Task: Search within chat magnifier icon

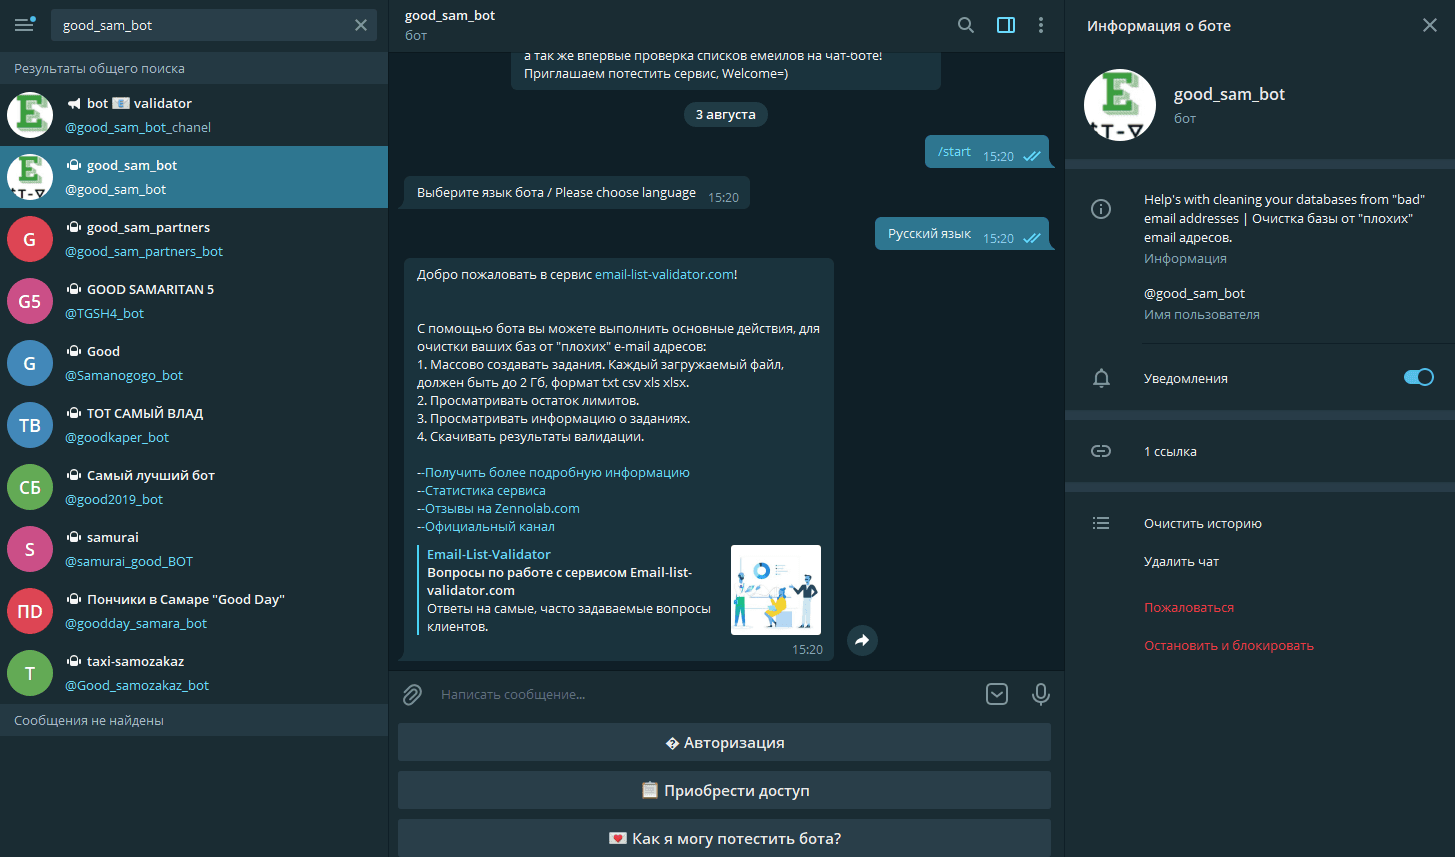Action: point(966,25)
